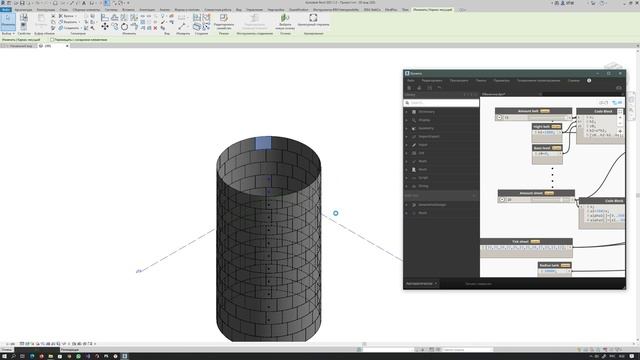Open the Modify Curtain Panels ribbon tab

(x=433, y=9)
